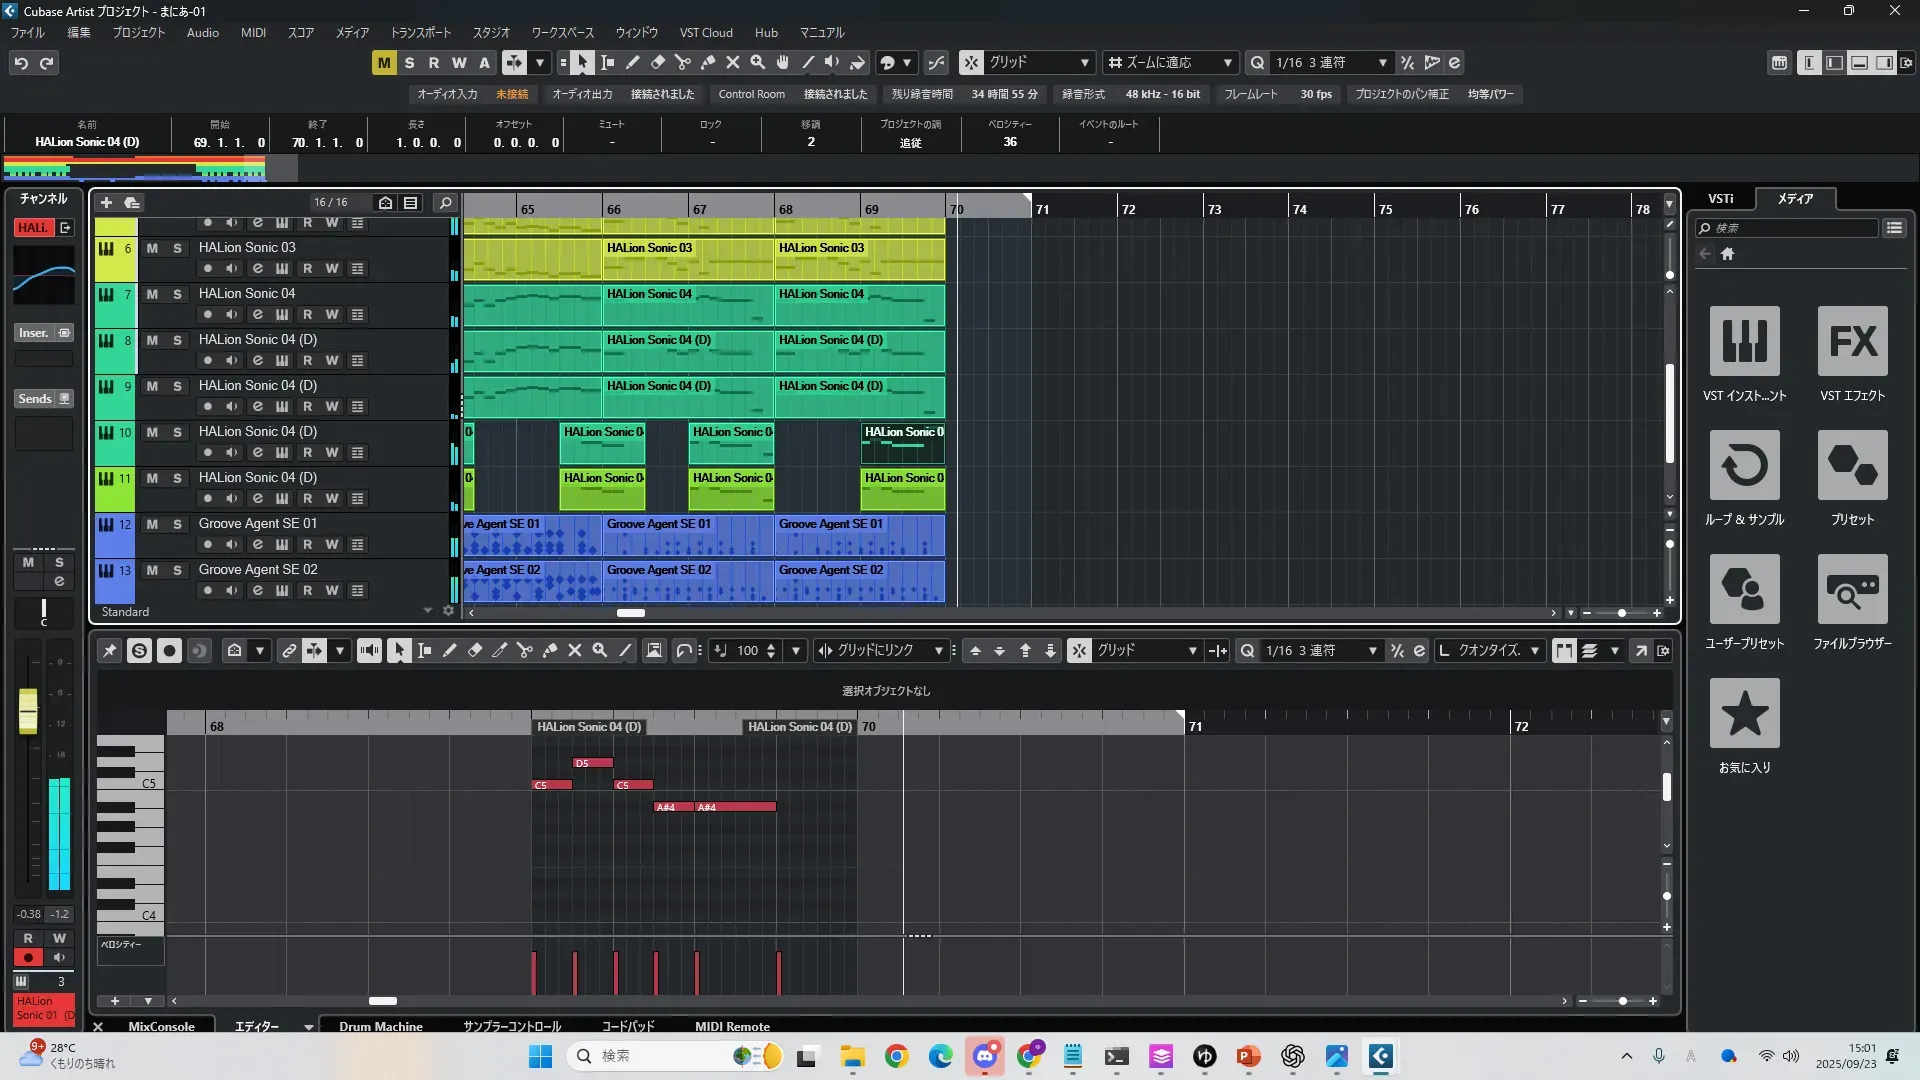Select the Scissors split tool in main toolbar
The width and height of the screenshot is (1920, 1080).
point(683,63)
